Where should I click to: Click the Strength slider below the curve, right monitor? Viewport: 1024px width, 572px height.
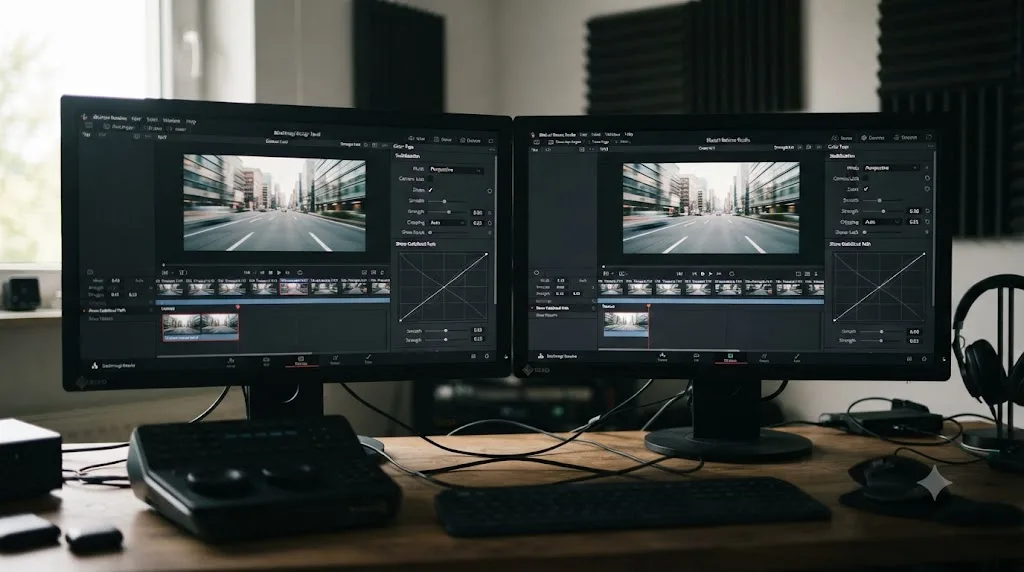click(881, 340)
